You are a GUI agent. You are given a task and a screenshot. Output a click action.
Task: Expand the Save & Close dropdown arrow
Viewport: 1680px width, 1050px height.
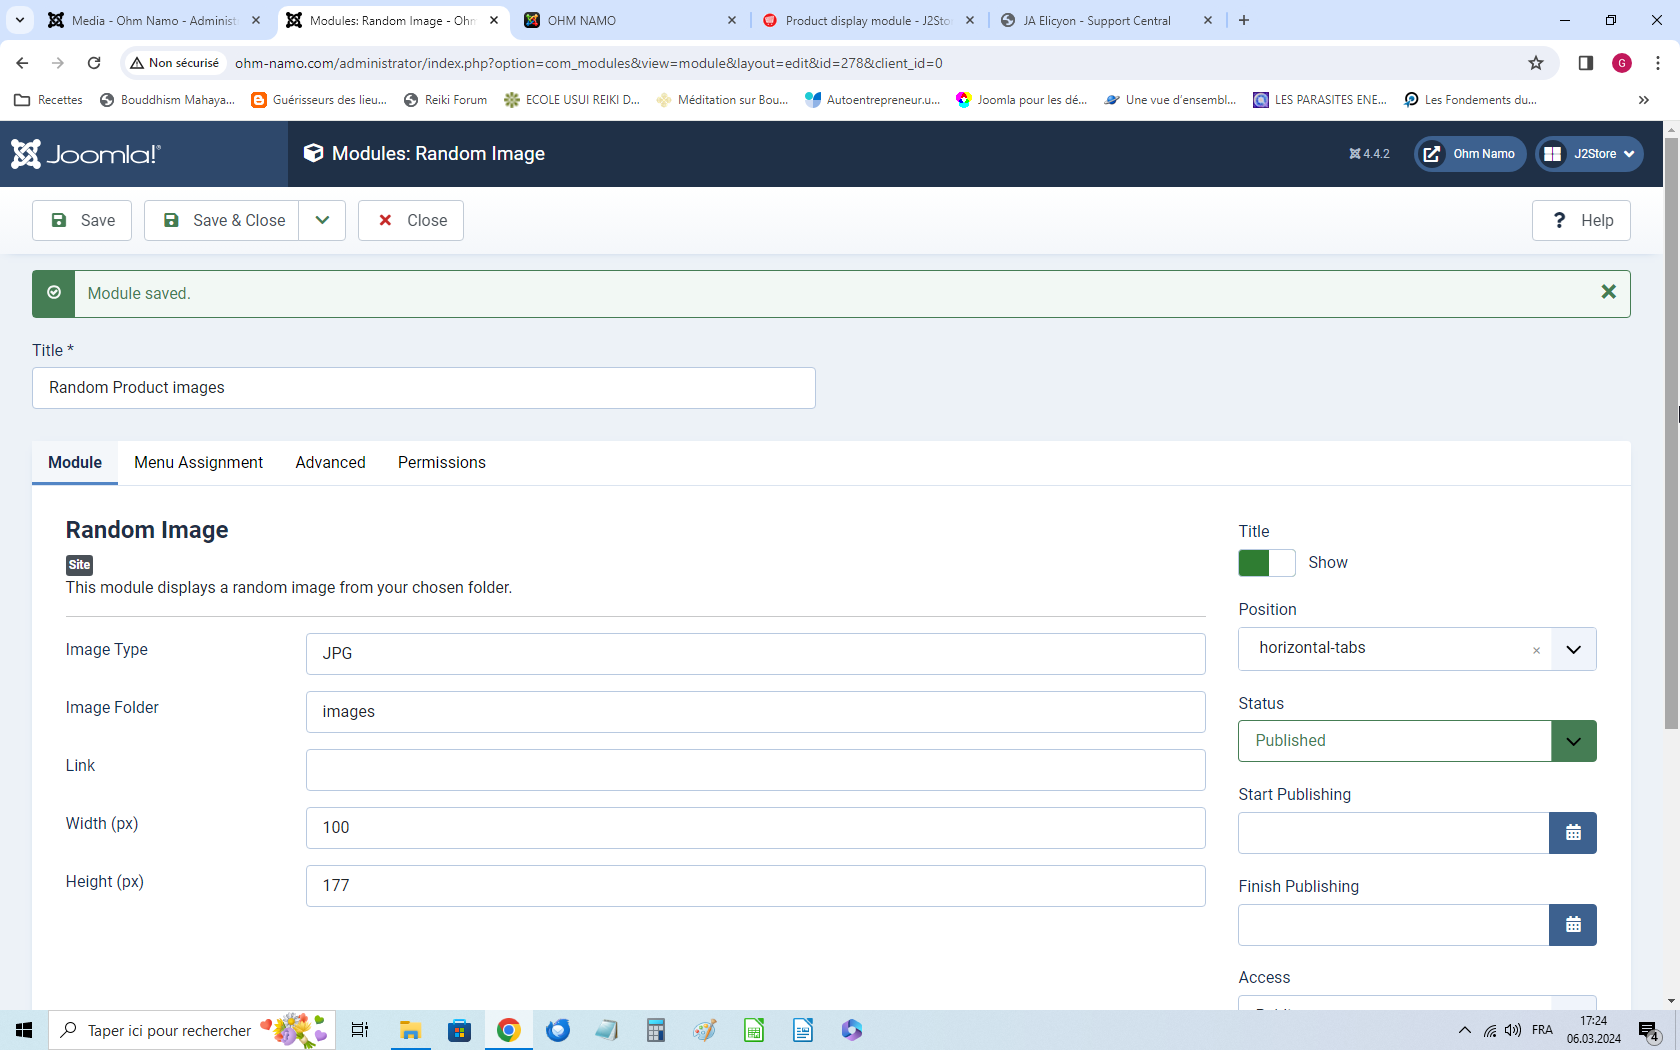(x=322, y=220)
